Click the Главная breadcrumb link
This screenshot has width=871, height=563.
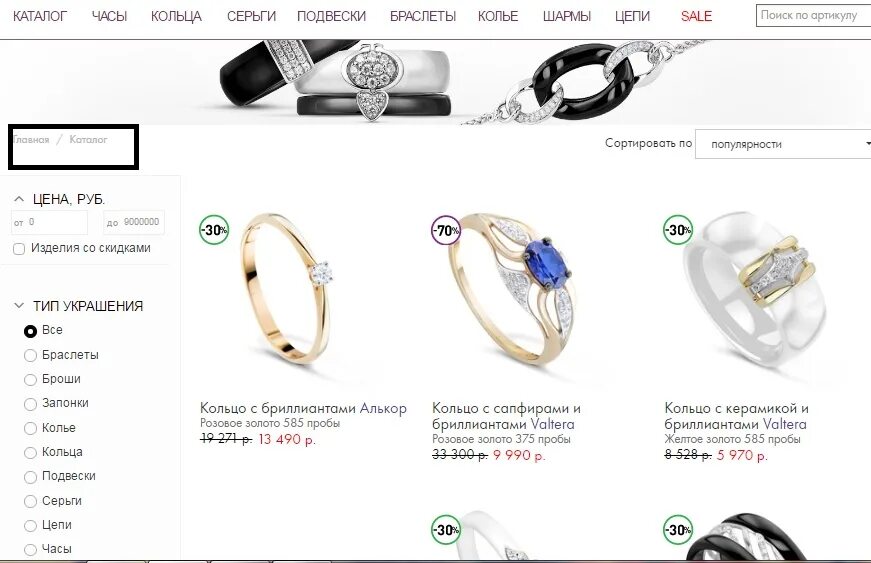click(x=31, y=139)
